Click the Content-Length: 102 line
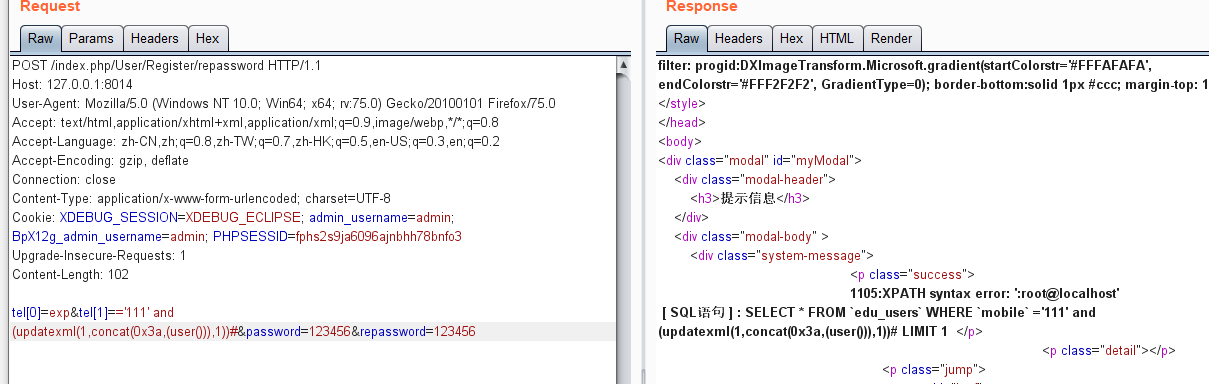 [x=70, y=274]
